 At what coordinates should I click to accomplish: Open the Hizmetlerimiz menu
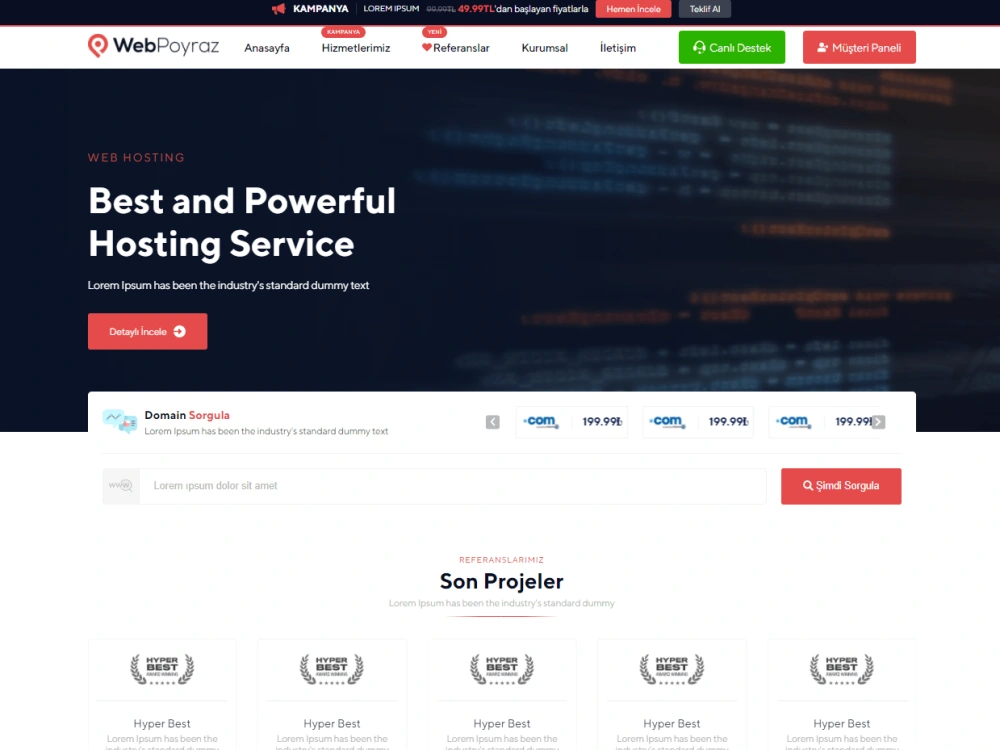click(x=356, y=48)
